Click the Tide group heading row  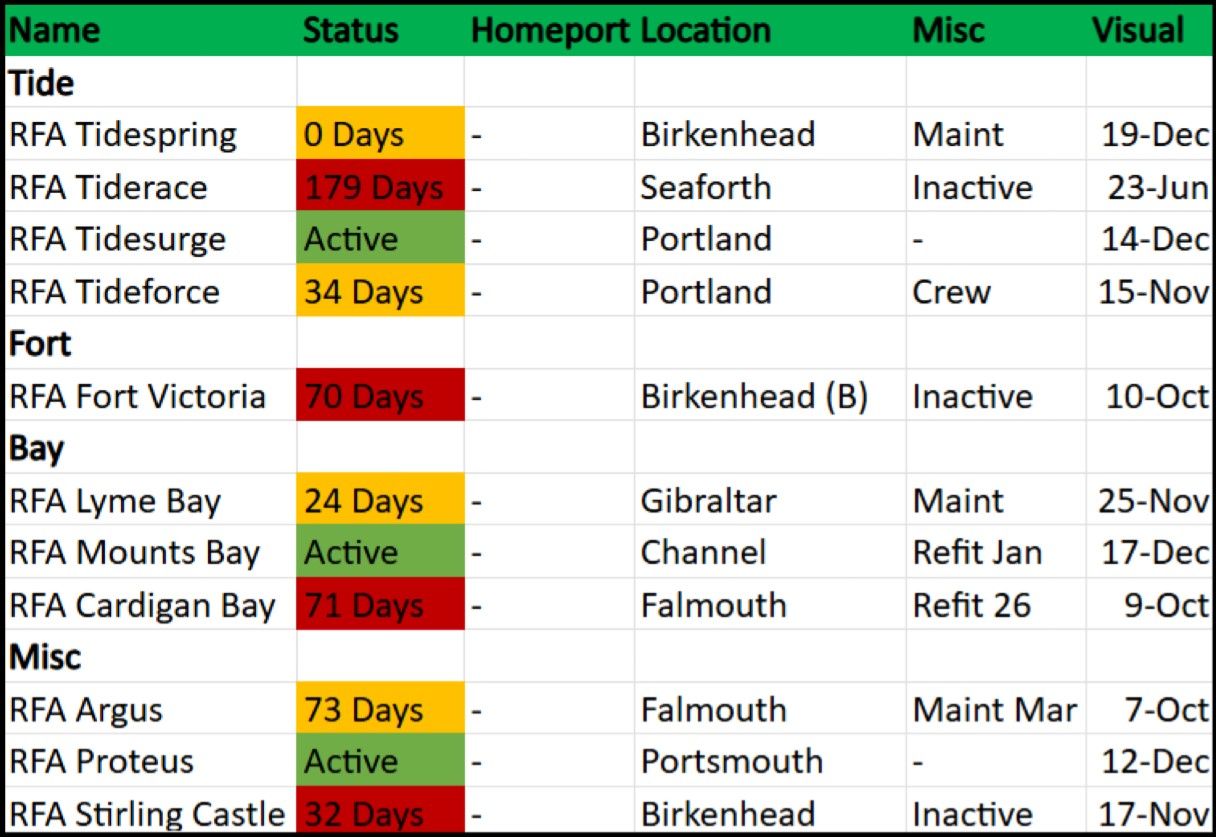click(42, 83)
